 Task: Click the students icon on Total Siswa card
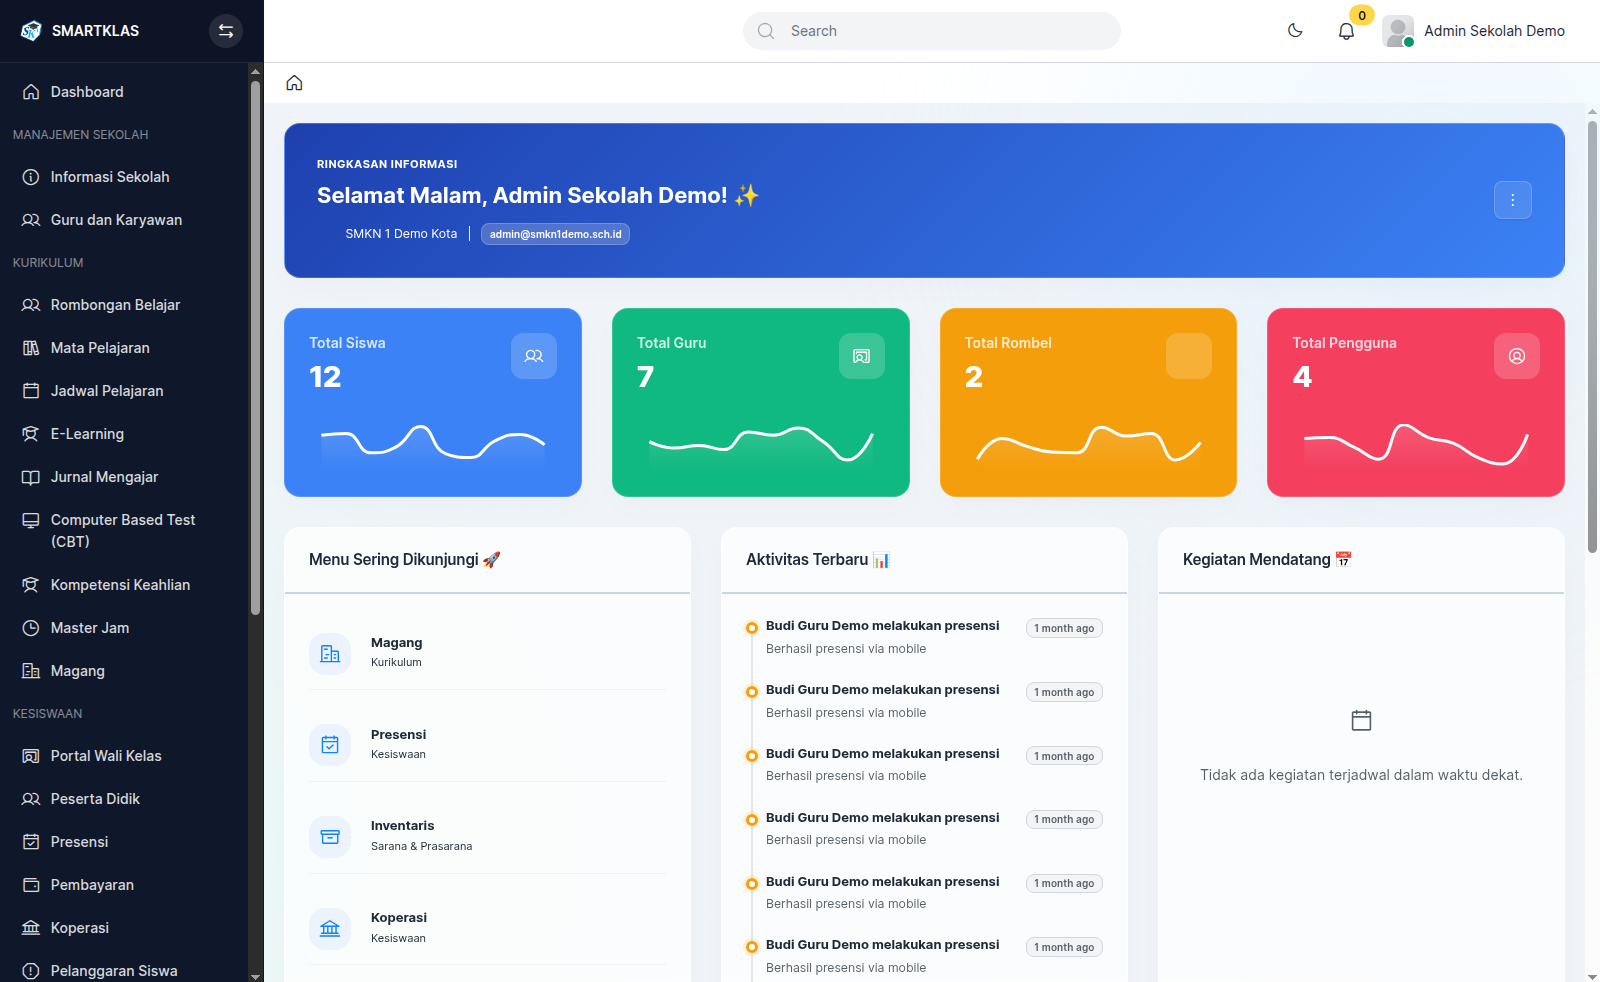click(534, 356)
